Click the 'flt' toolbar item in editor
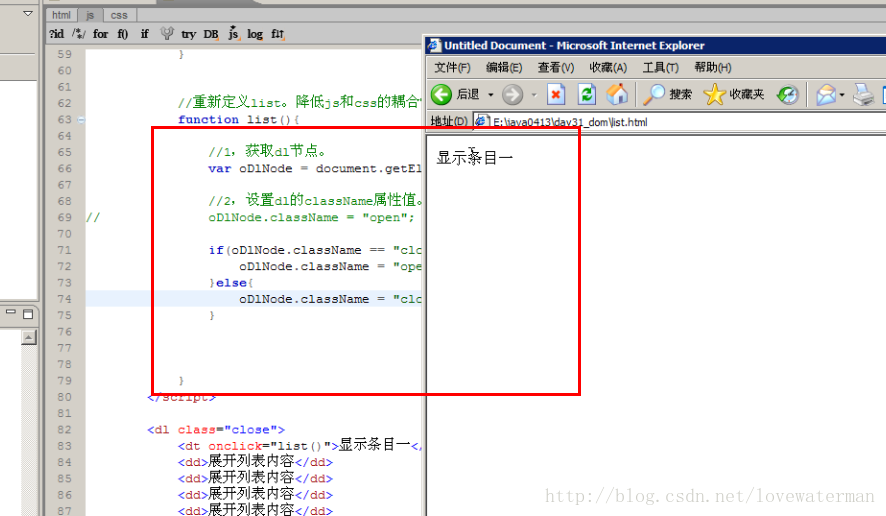This screenshot has width=886, height=516. (278, 34)
